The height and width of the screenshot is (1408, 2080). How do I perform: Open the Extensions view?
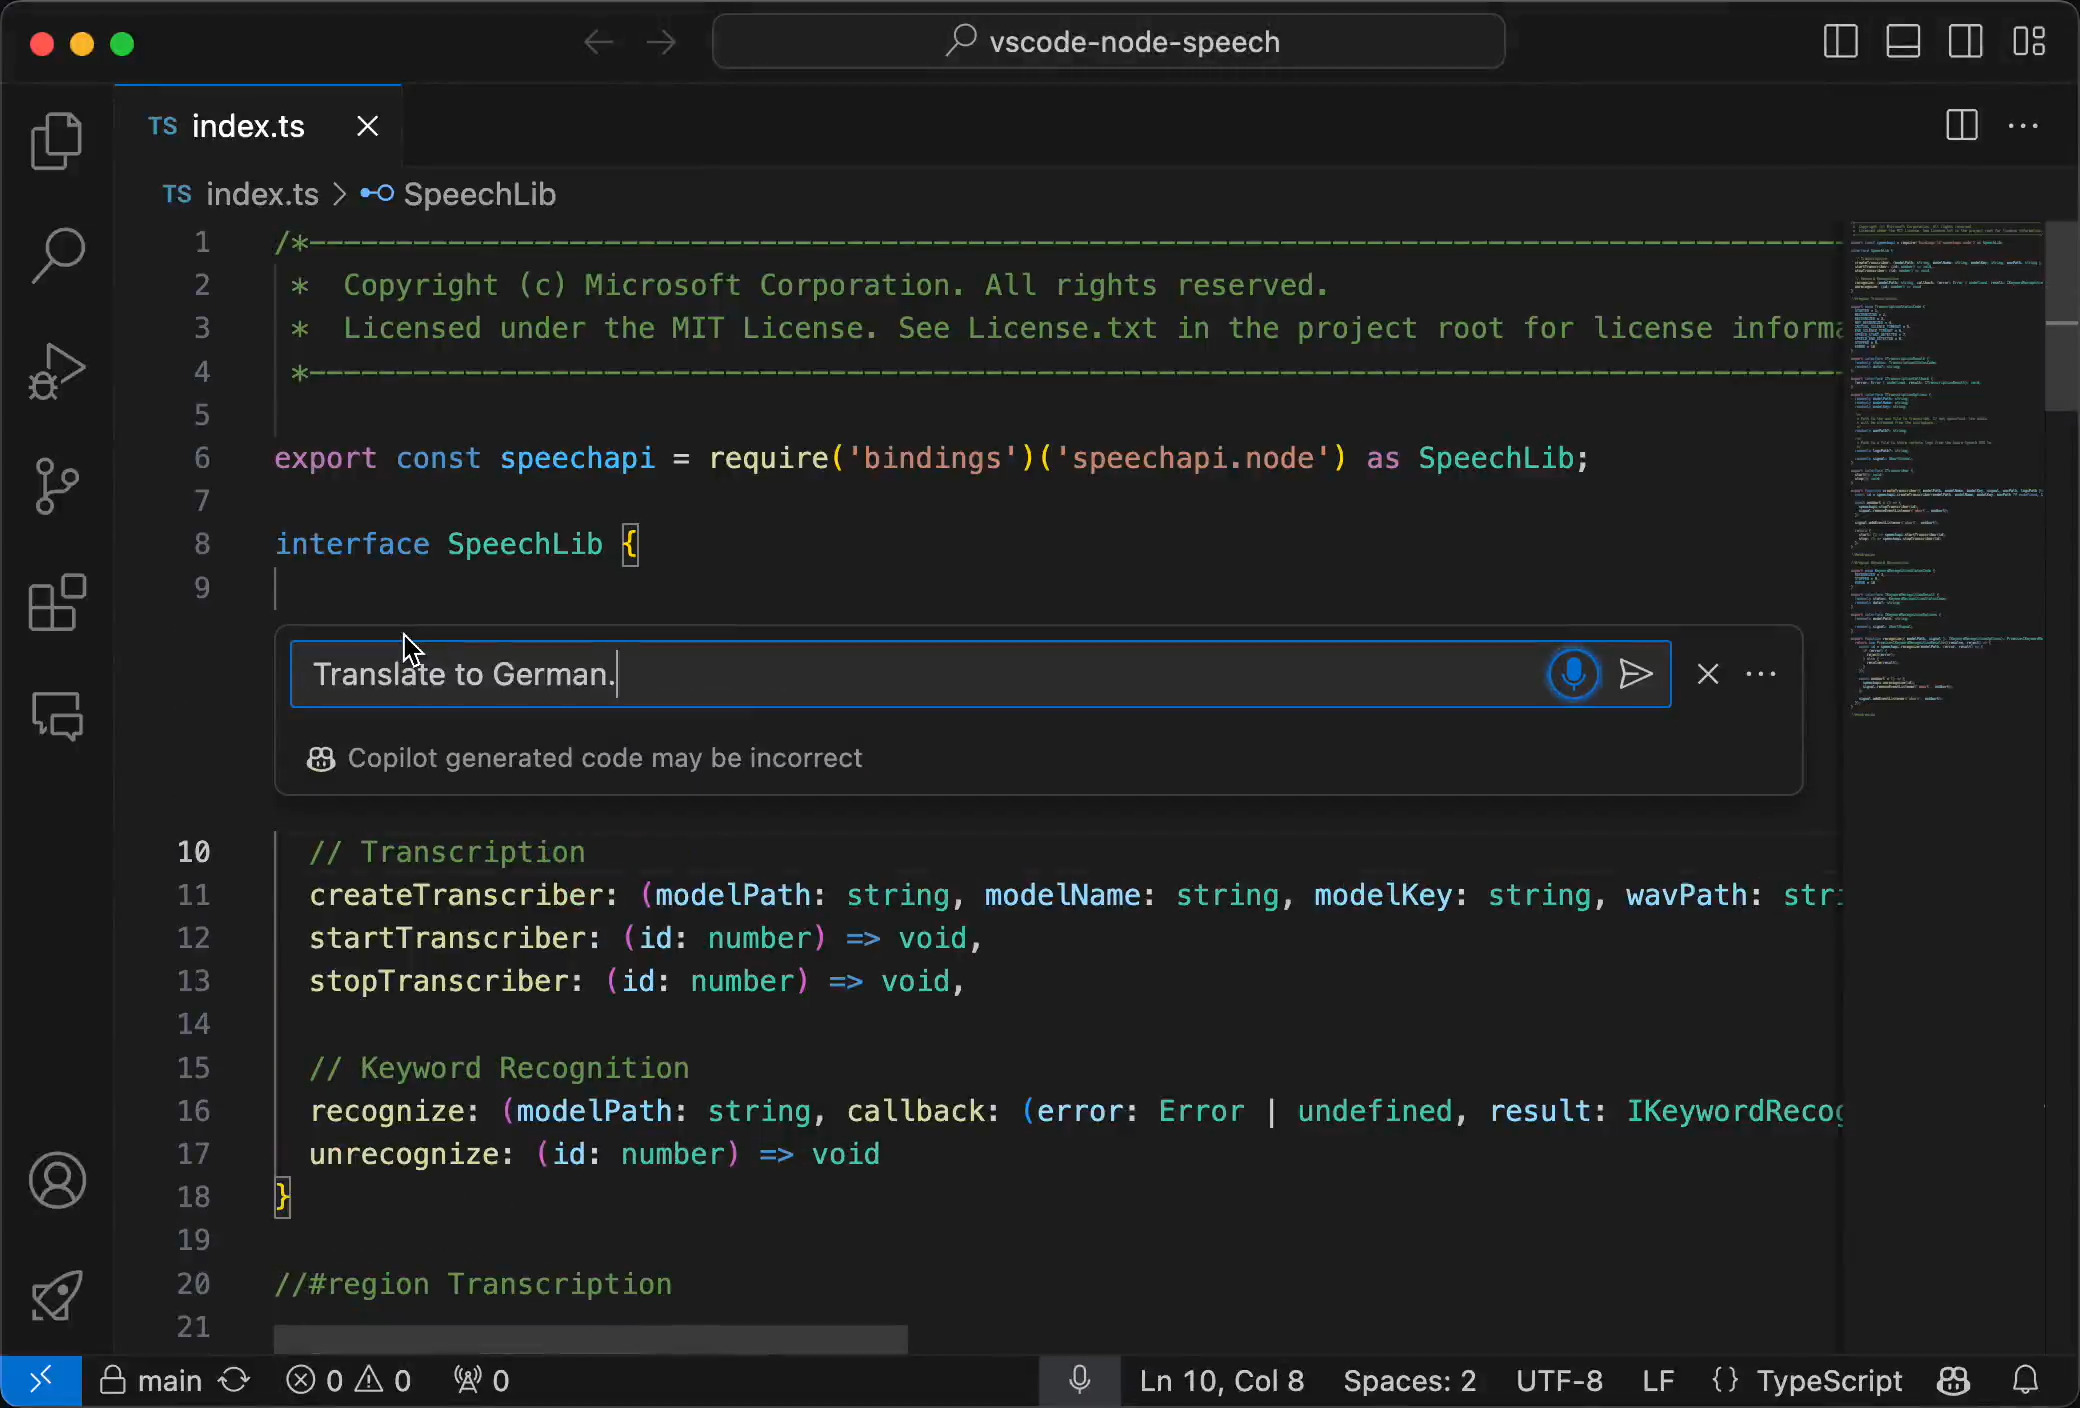[57, 602]
